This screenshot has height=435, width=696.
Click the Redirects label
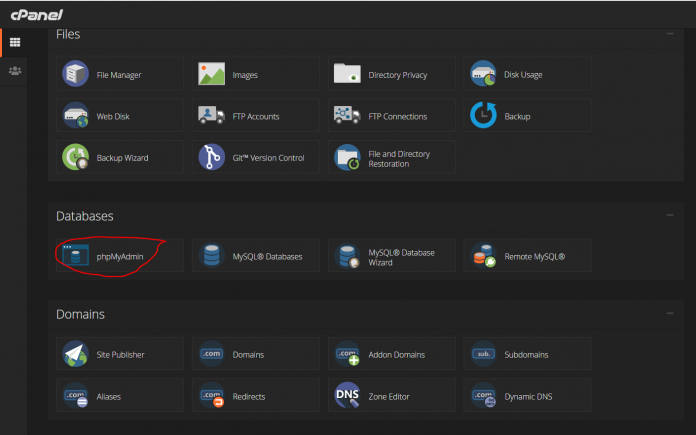pyautogui.click(x=249, y=397)
